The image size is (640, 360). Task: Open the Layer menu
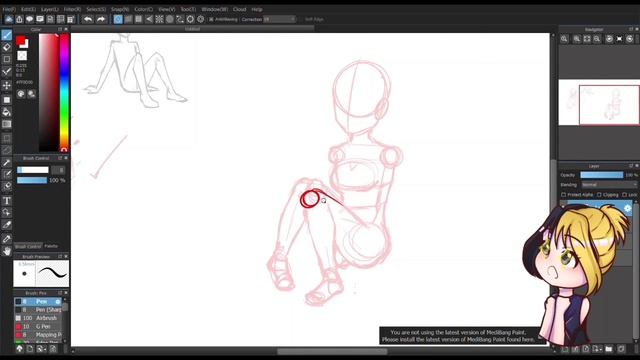coord(50,9)
